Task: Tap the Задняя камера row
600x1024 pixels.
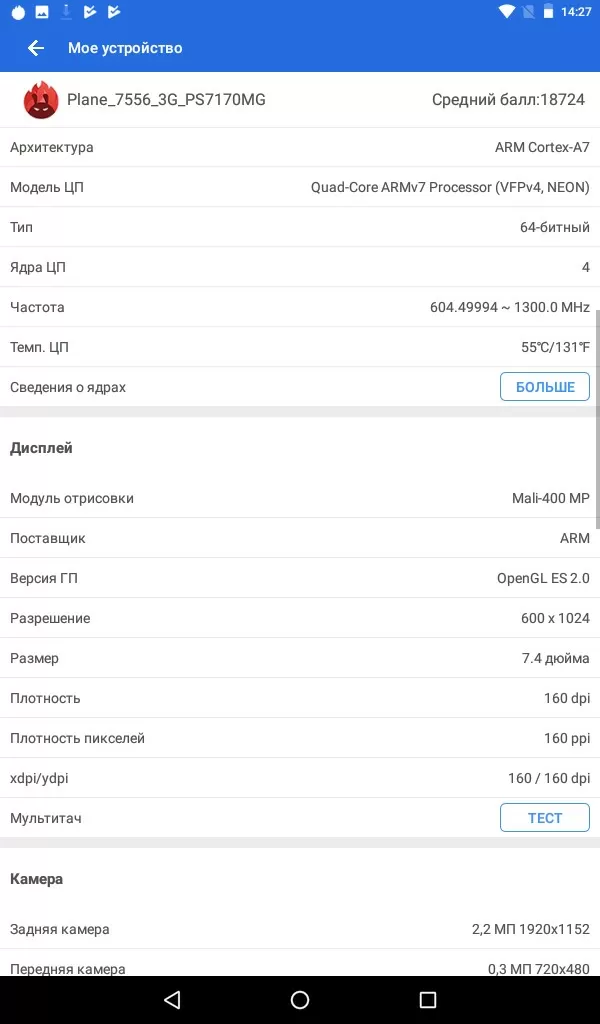Action: (300, 929)
